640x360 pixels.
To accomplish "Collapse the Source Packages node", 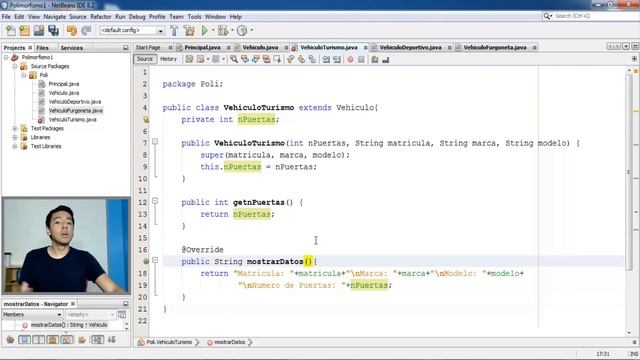I will point(15,66).
